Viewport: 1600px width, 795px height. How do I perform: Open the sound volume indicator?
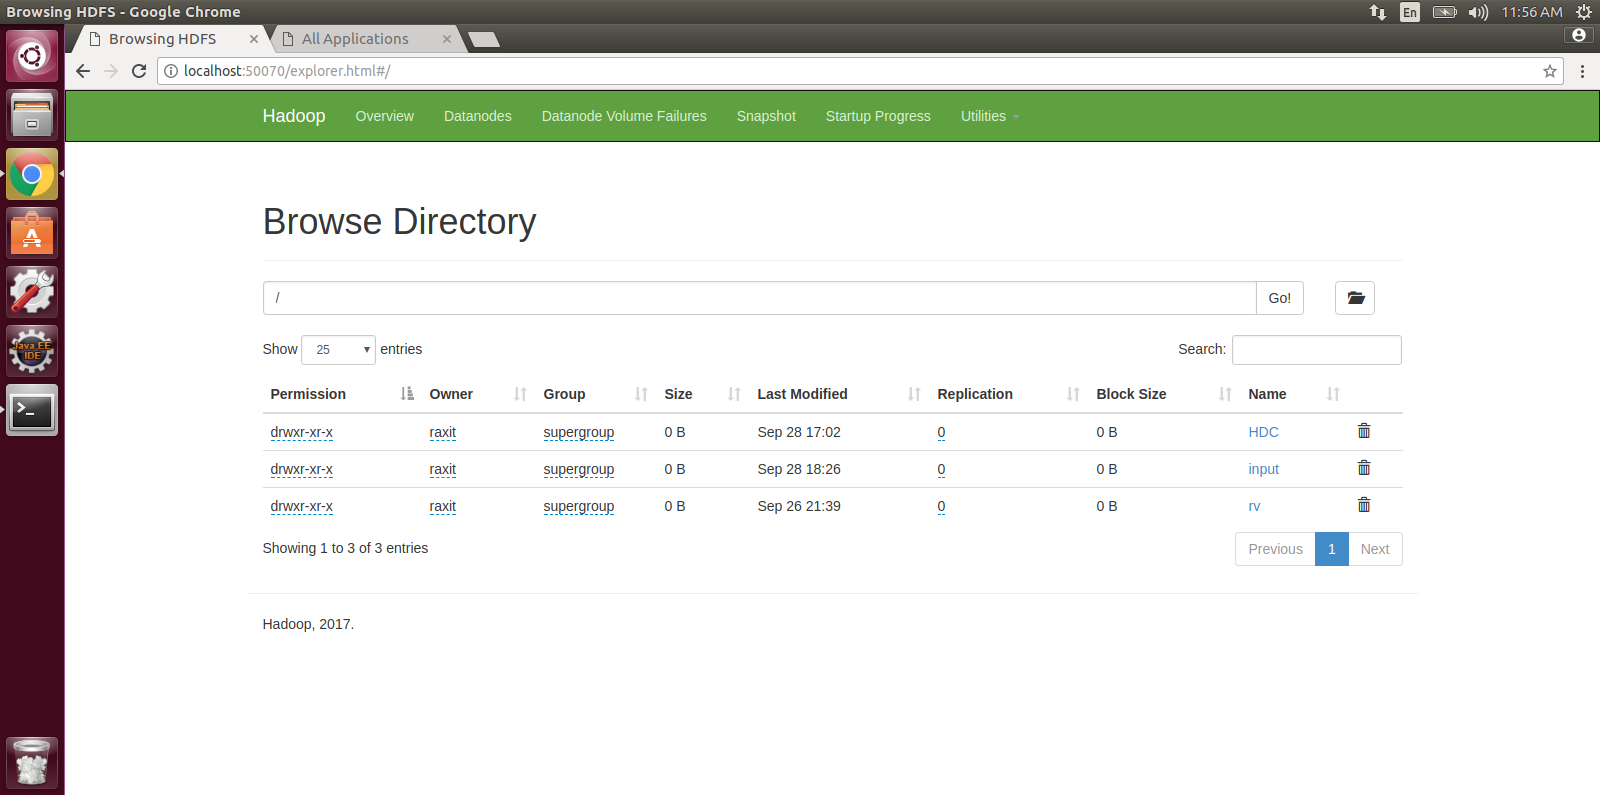click(x=1478, y=12)
